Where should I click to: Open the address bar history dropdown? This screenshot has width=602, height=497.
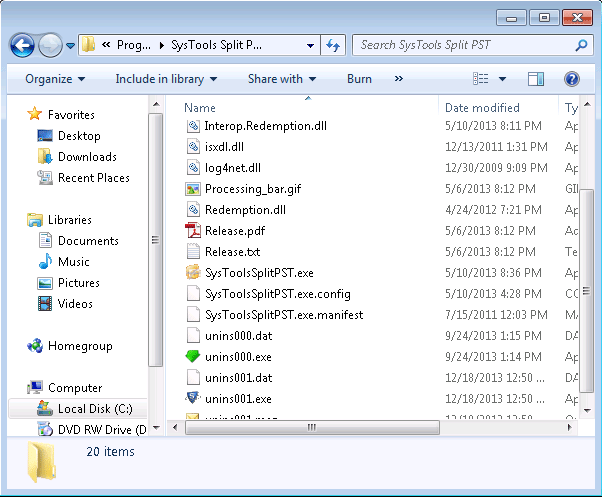click(310, 46)
